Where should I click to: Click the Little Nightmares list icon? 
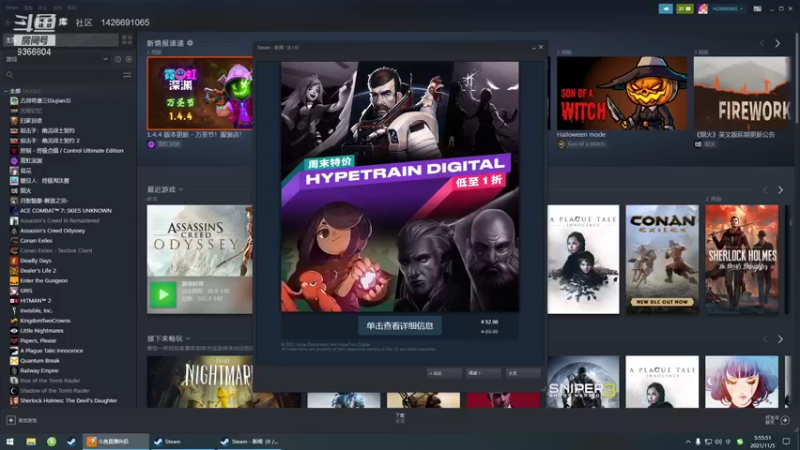click(x=14, y=331)
